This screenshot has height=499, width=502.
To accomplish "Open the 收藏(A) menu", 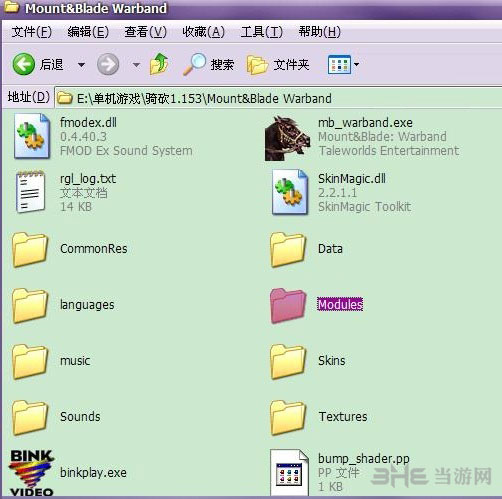I will (203, 32).
